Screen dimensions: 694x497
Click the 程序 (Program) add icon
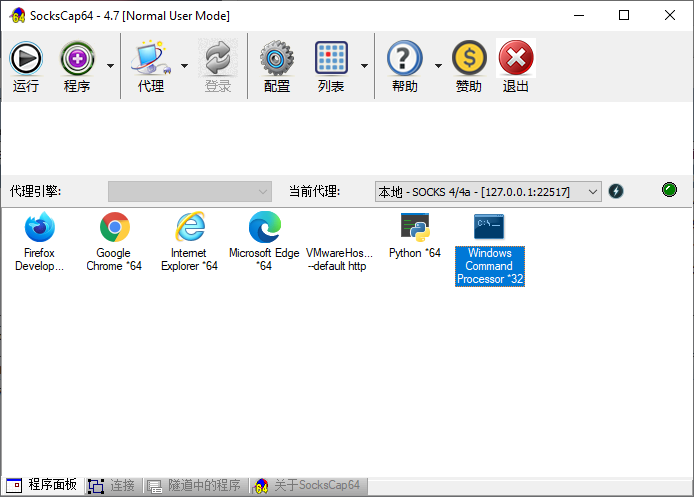[77, 58]
